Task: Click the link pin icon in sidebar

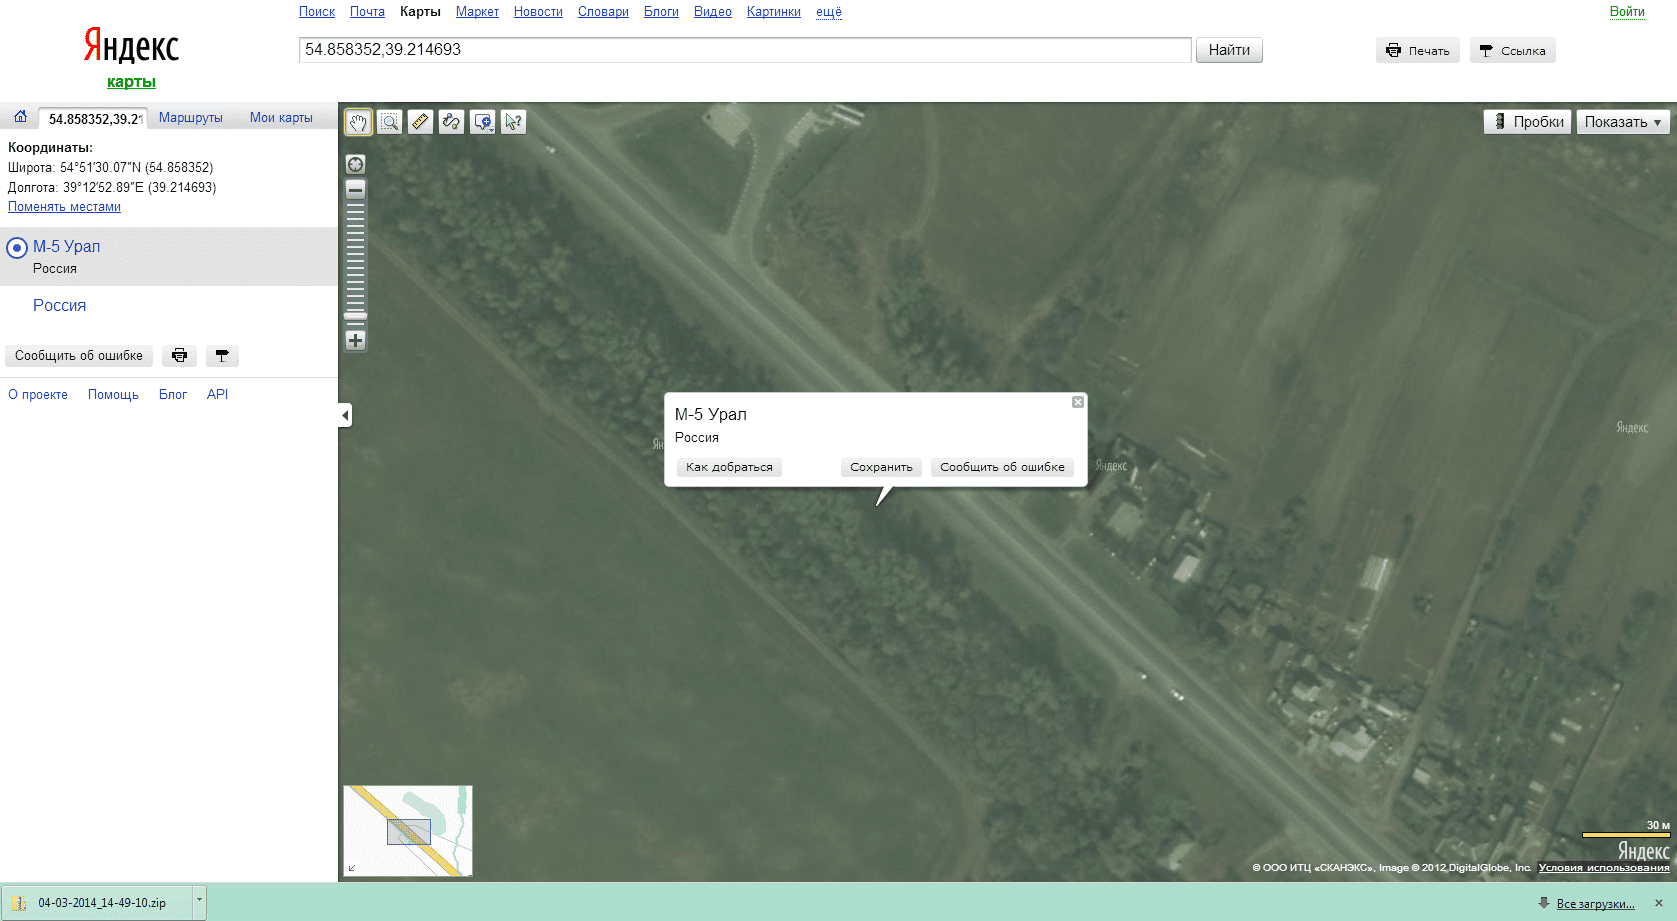Action: [x=222, y=356]
